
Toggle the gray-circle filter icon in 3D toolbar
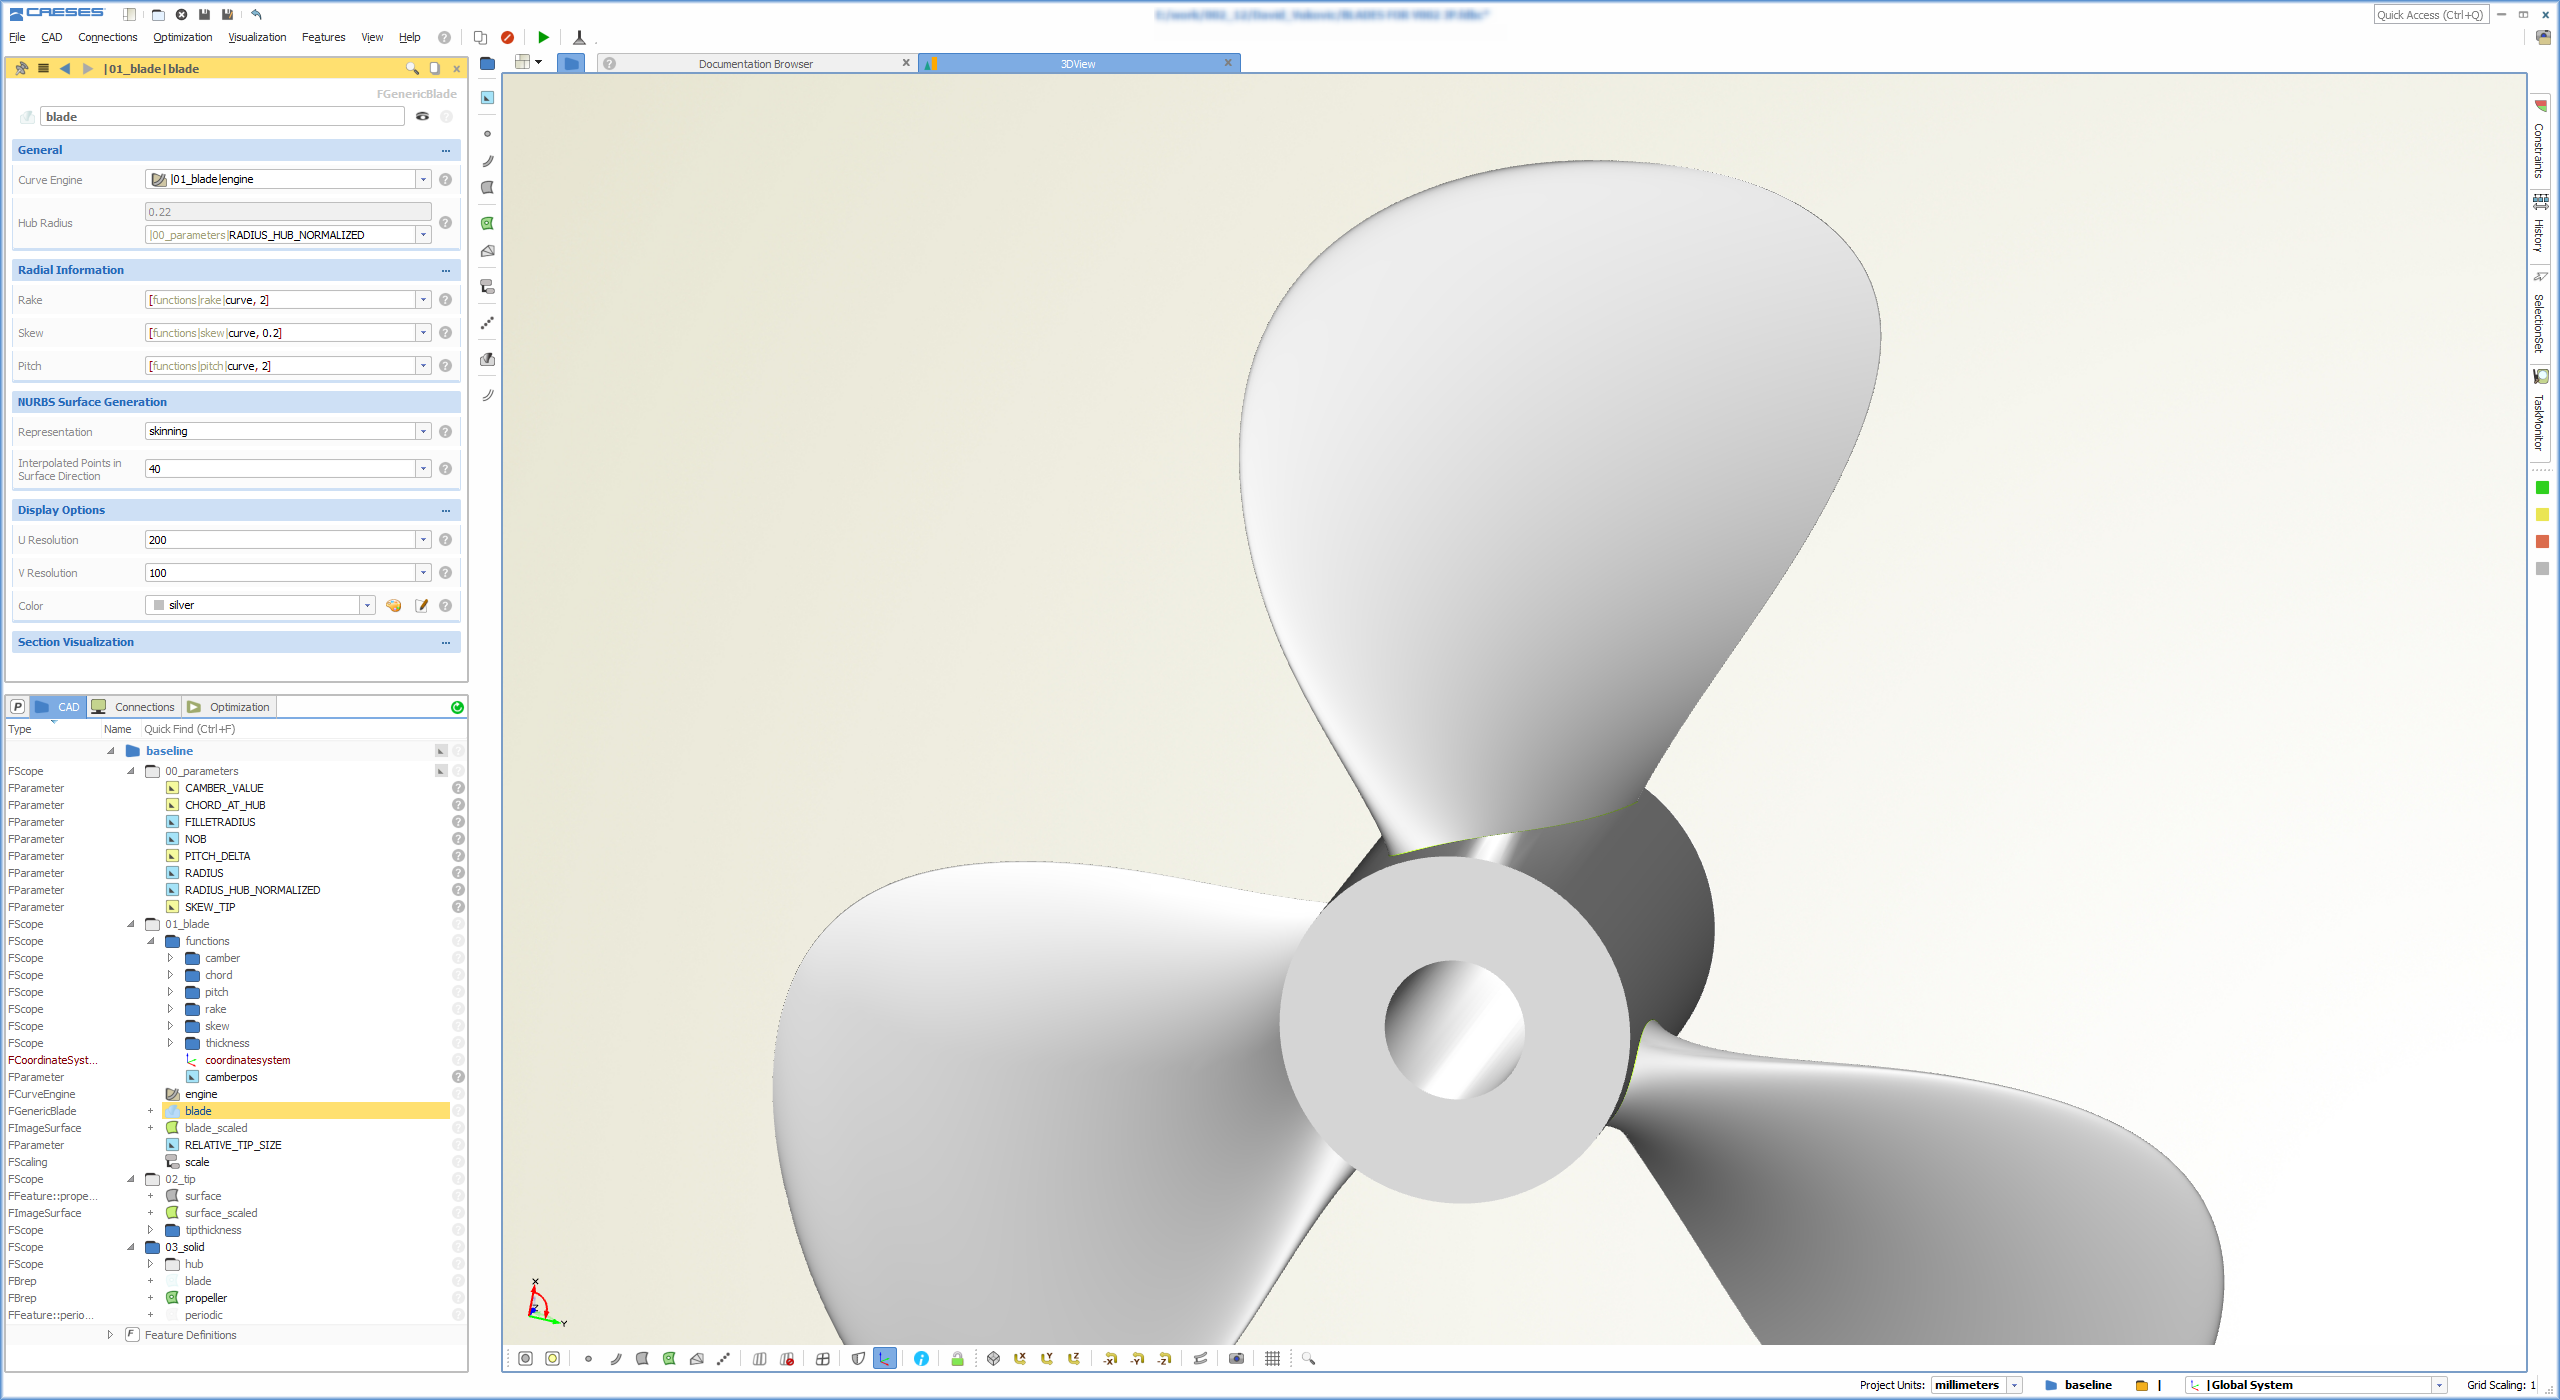click(525, 1358)
